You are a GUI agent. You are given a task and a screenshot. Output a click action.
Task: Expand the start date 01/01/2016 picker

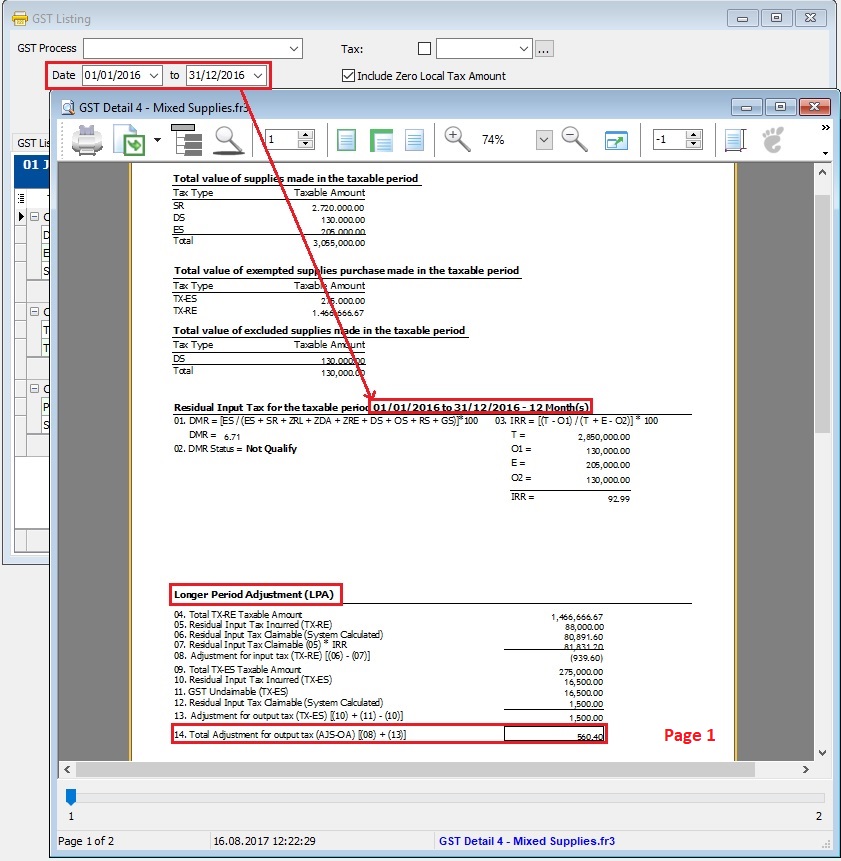pyautogui.click(x=153, y=76)
